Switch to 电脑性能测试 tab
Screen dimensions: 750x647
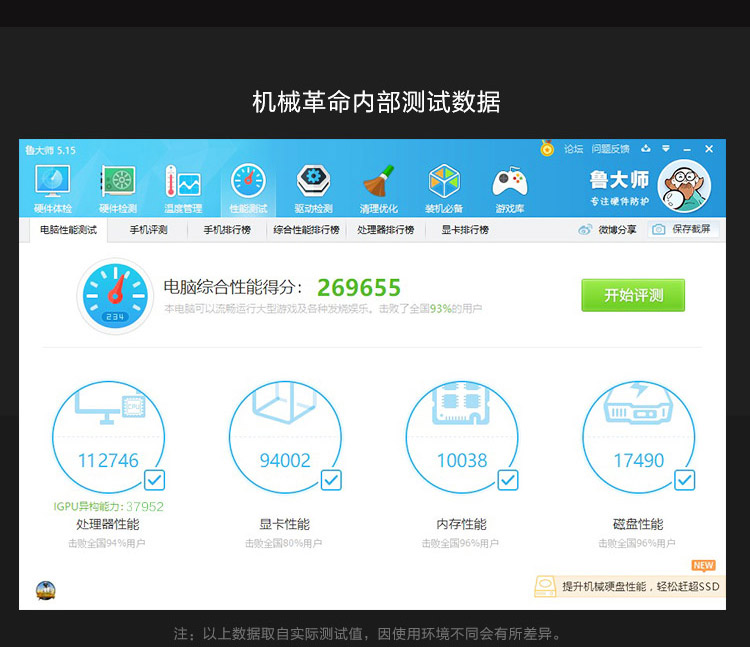point(68,230)
